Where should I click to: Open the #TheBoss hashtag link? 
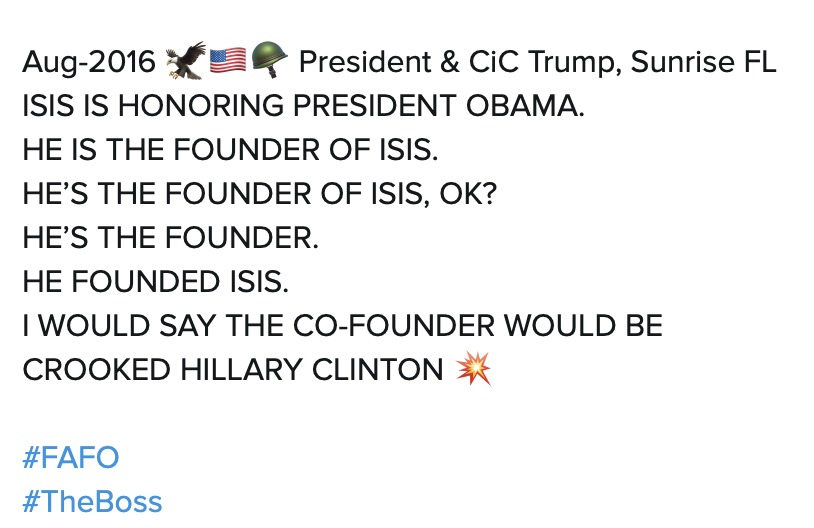tap(92, 501)
